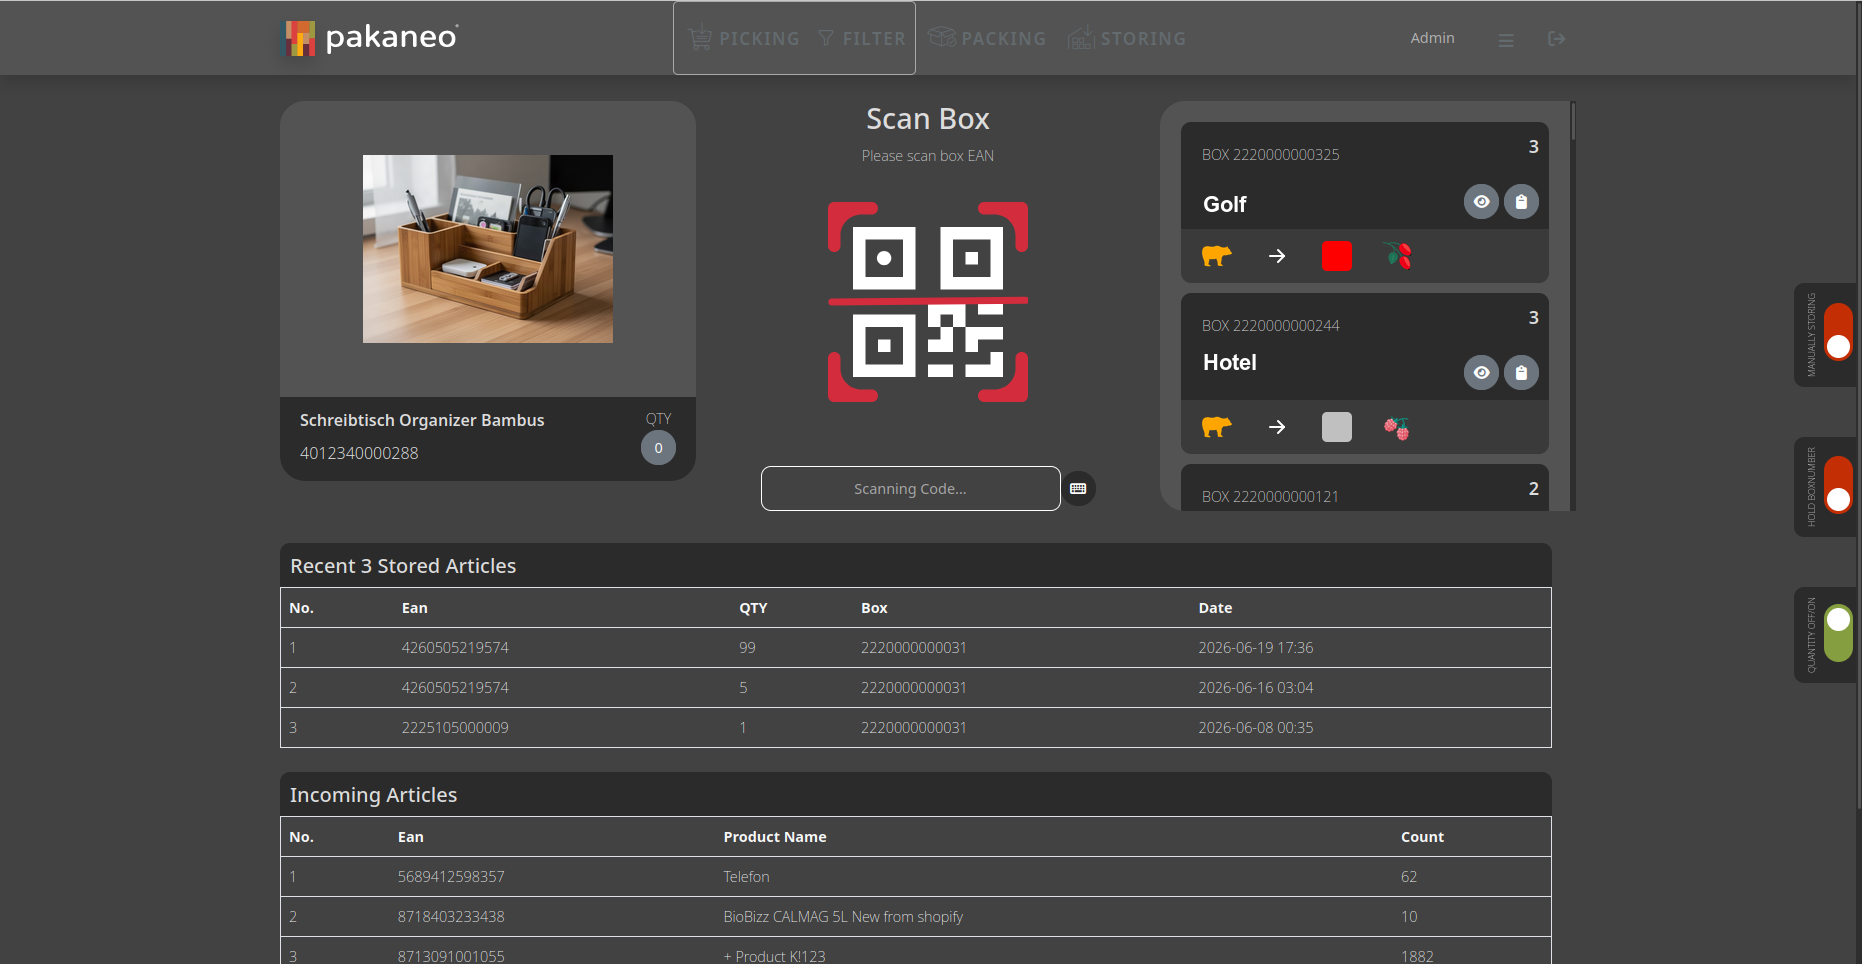Switch to the Storing tab
Viewport: 1862px width, 964px height.
[x=1126, y=38]
